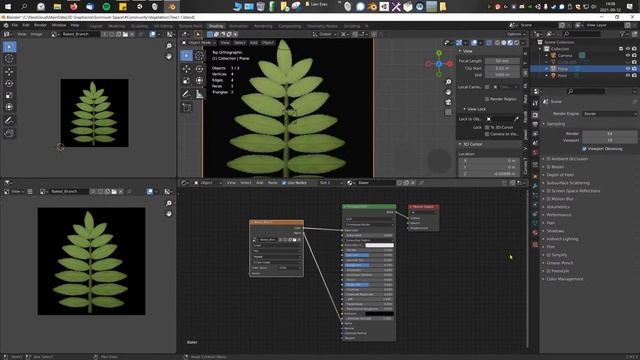This screenshot has width=640, height=360.
Task: Open Windows taskbar search
Action: 24,7
